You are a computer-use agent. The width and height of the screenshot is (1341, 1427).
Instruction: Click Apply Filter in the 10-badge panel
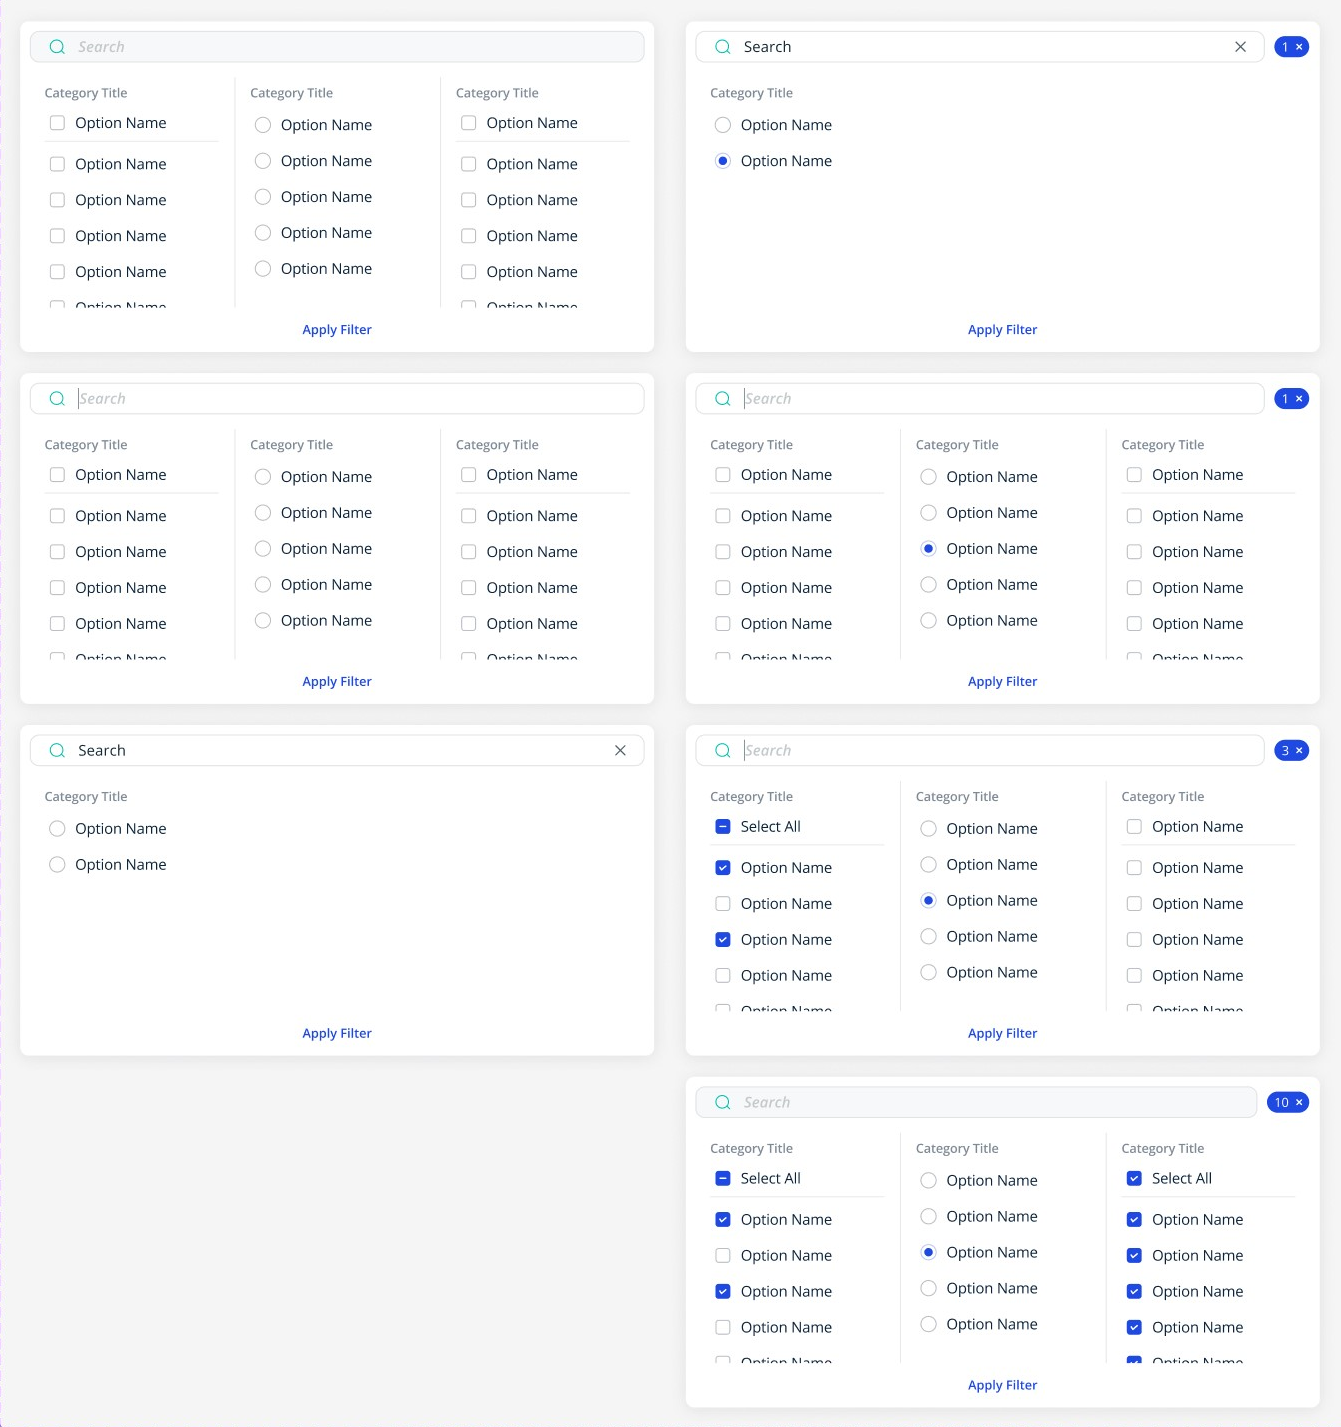coord(1002,1385)
